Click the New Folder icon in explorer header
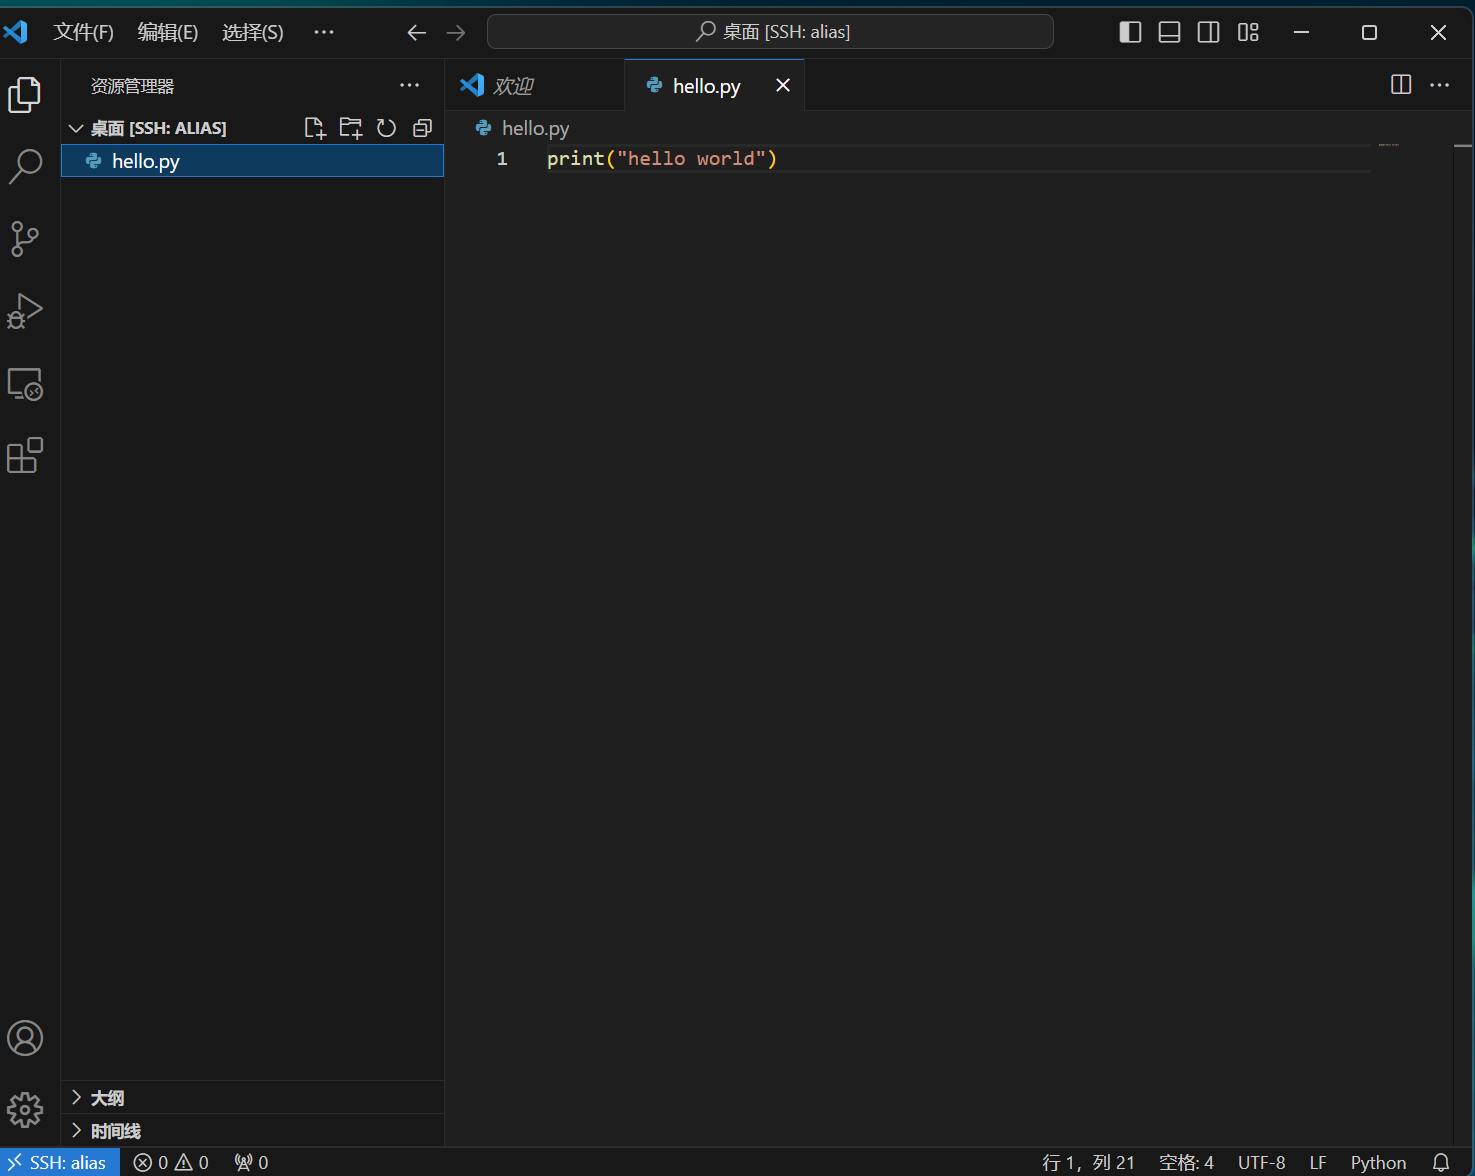Screen dimensions: 1475x1176 coord(351,128)
